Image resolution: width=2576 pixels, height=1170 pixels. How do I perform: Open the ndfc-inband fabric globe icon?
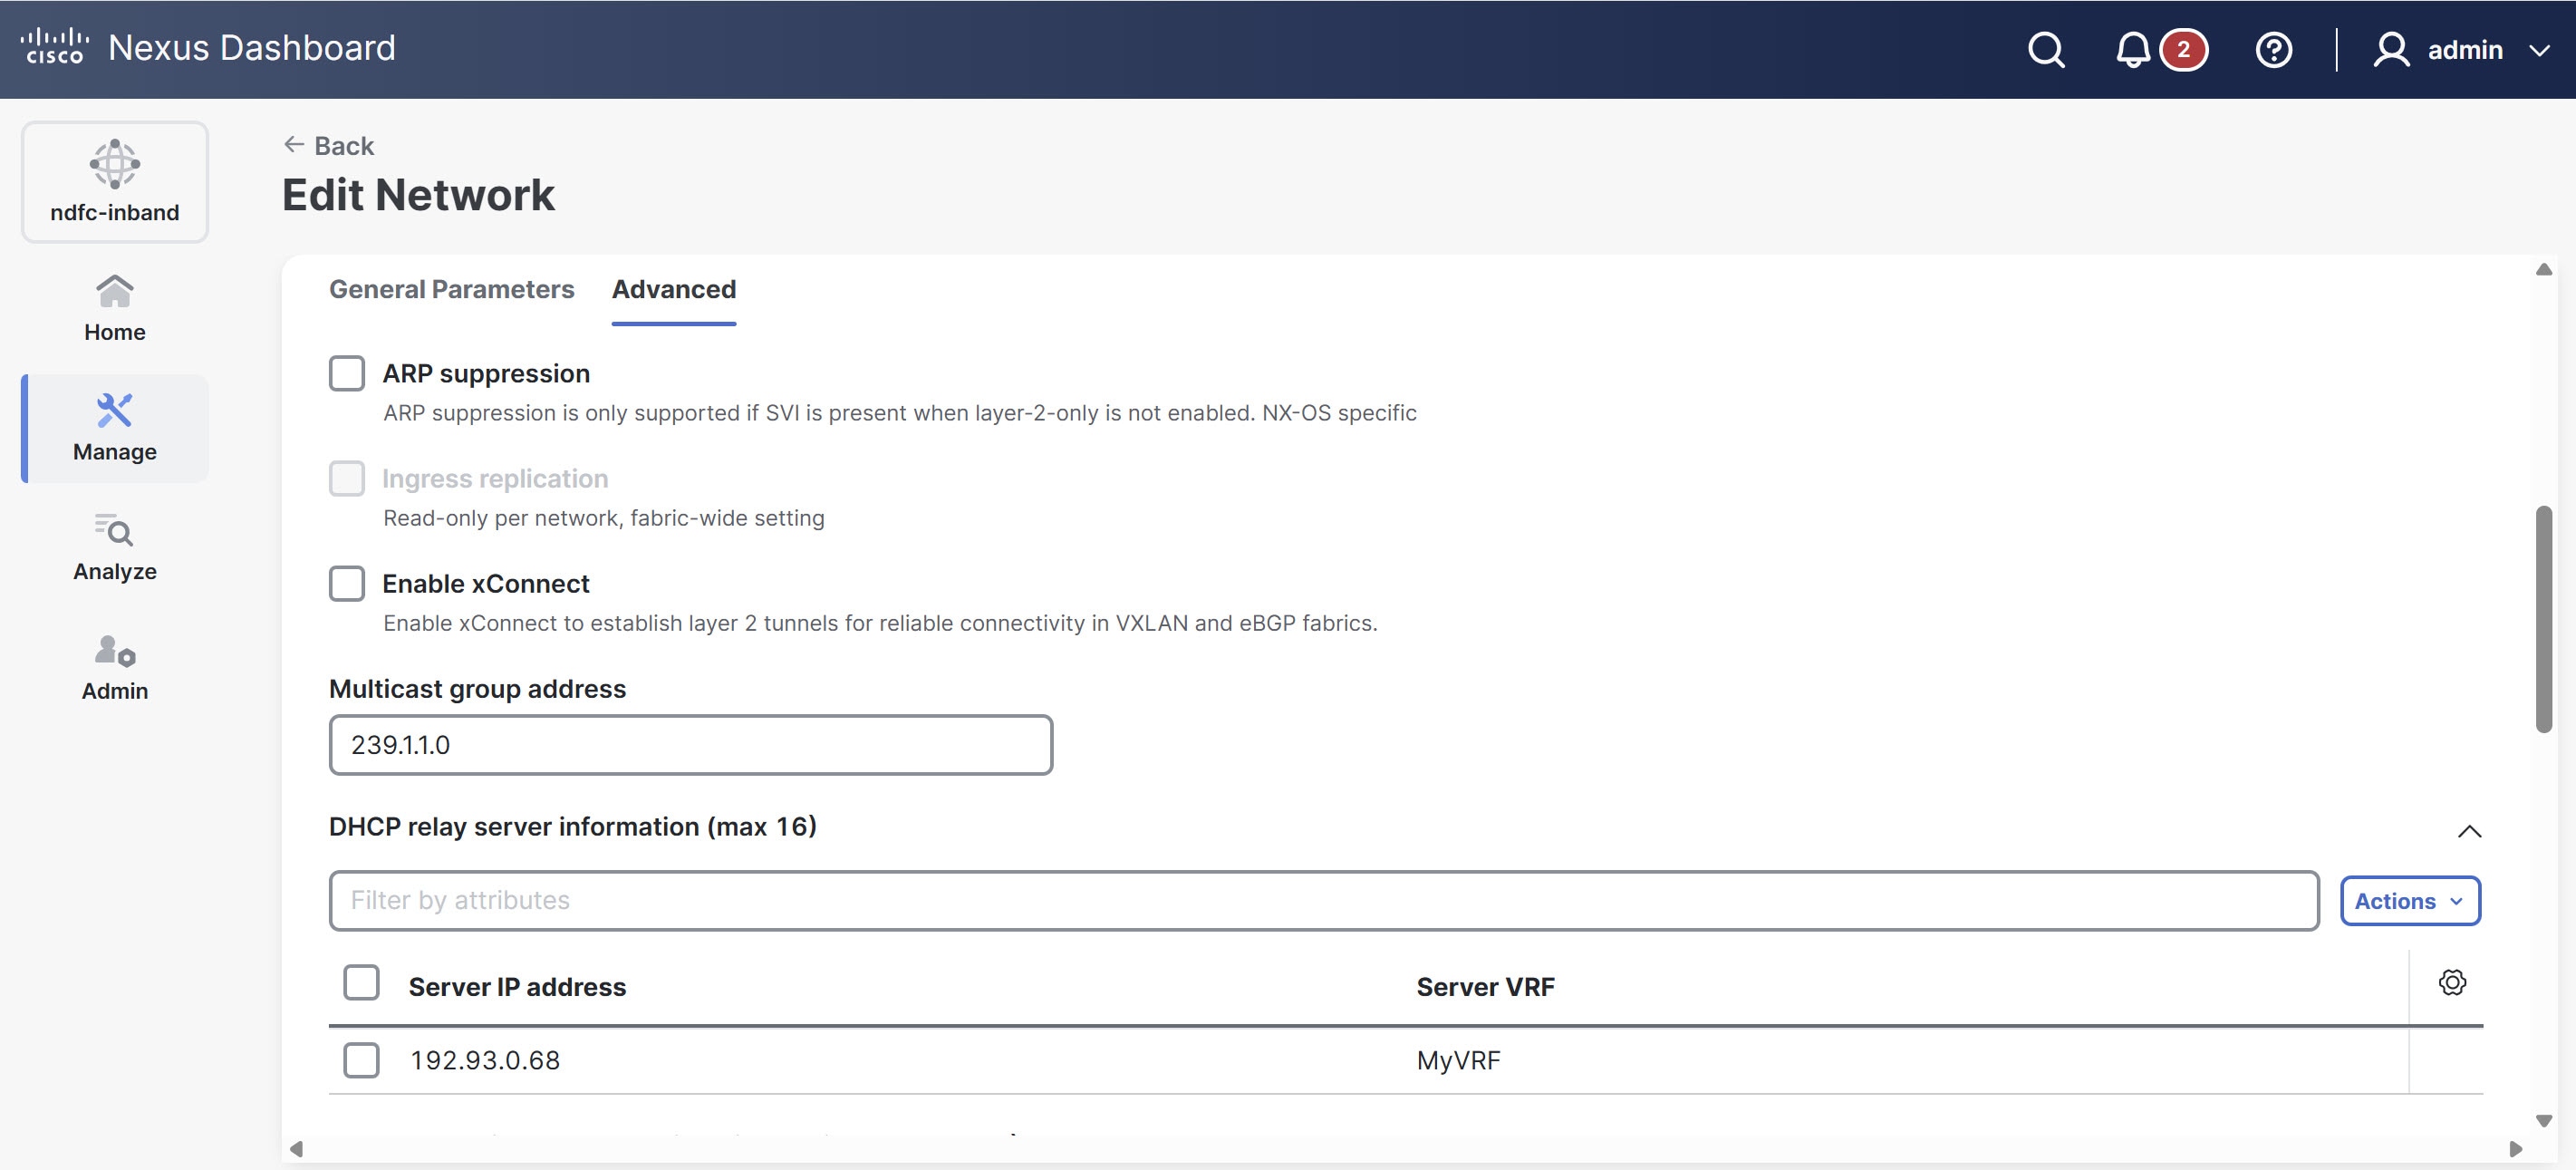tap(115, 163)
